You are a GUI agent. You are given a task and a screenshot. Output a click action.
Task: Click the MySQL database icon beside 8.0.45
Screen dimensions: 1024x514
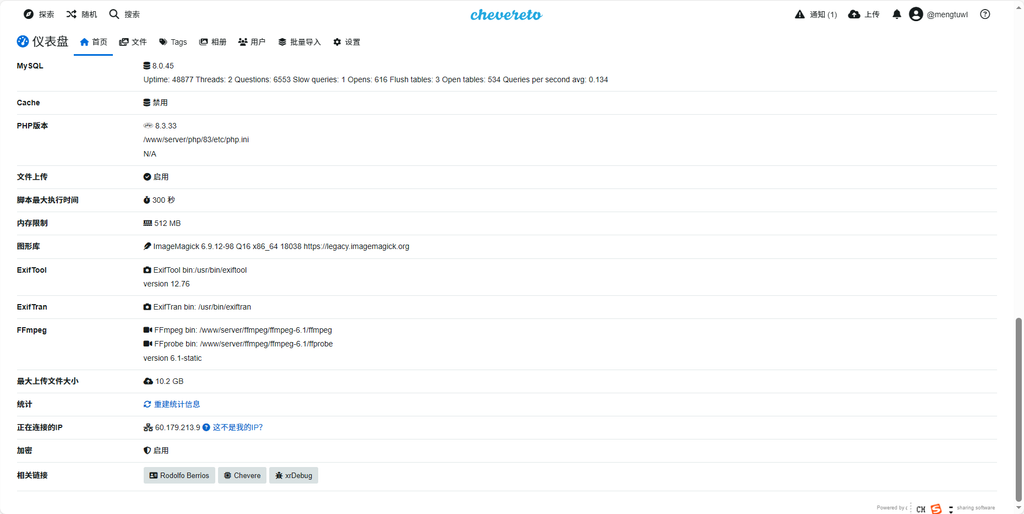(x=147, y=65)
